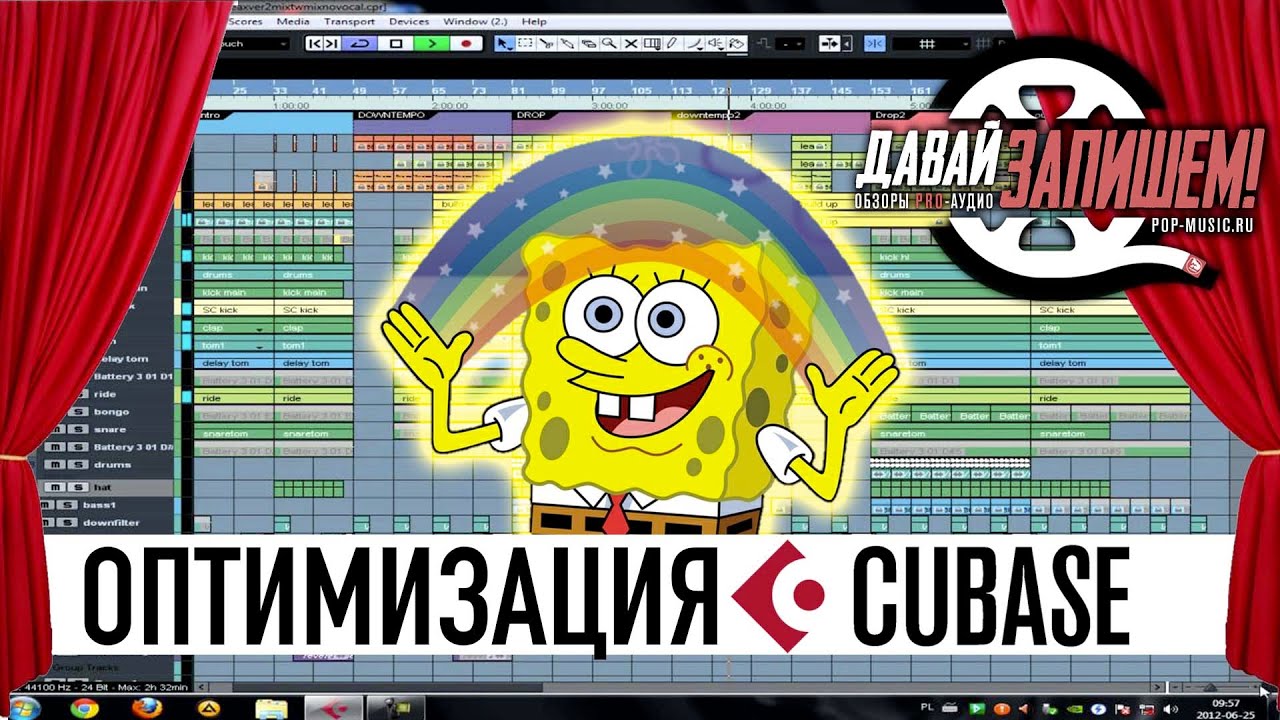Select the downfilter track name
Viewport: 1280px width, 720px height.
tap(111, 523)
